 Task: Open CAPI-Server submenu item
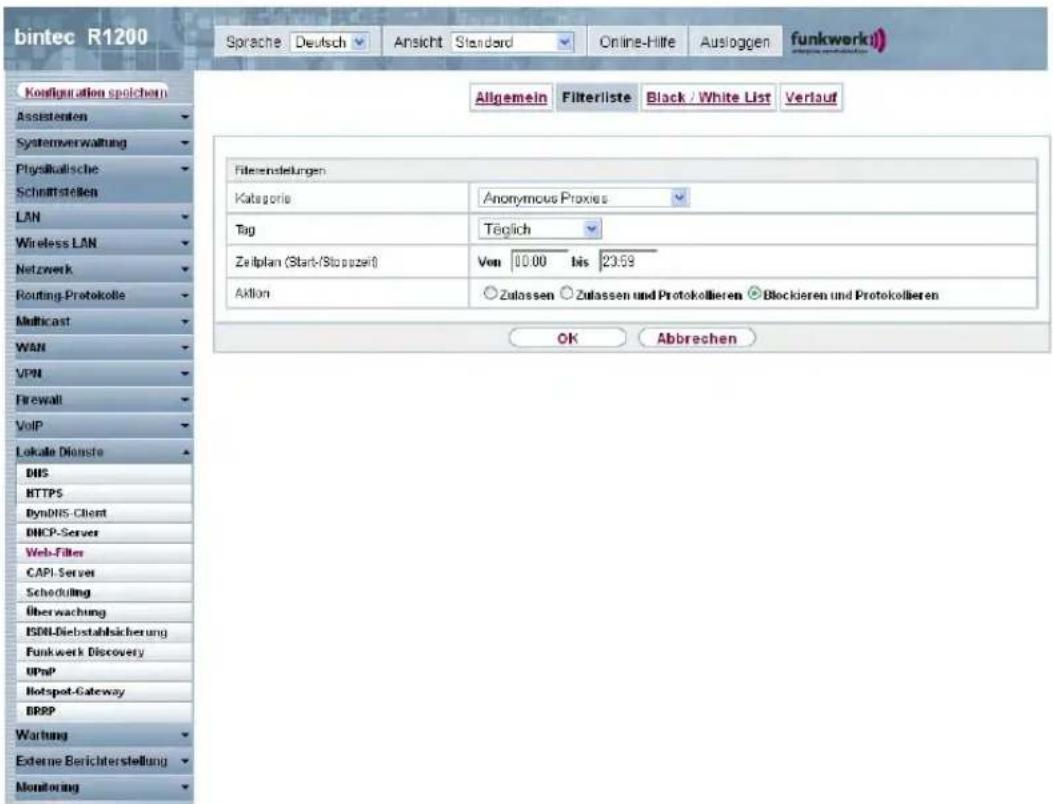(x=103, y=573)
